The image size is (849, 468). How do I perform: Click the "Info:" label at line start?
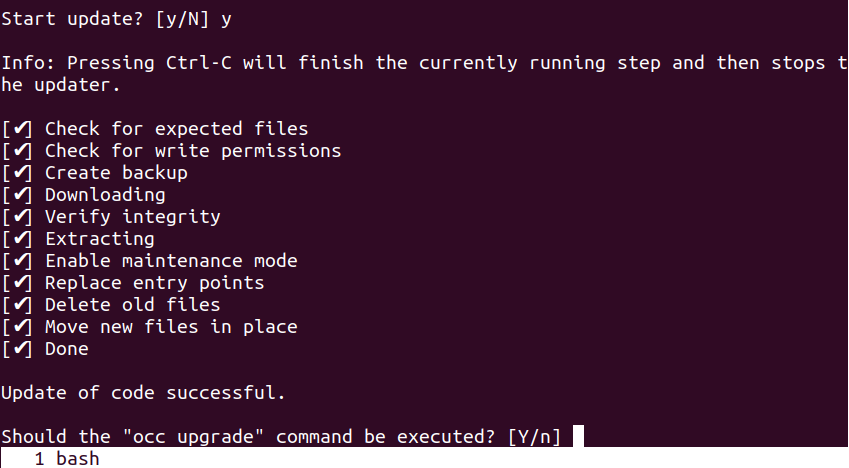(28, 63)
